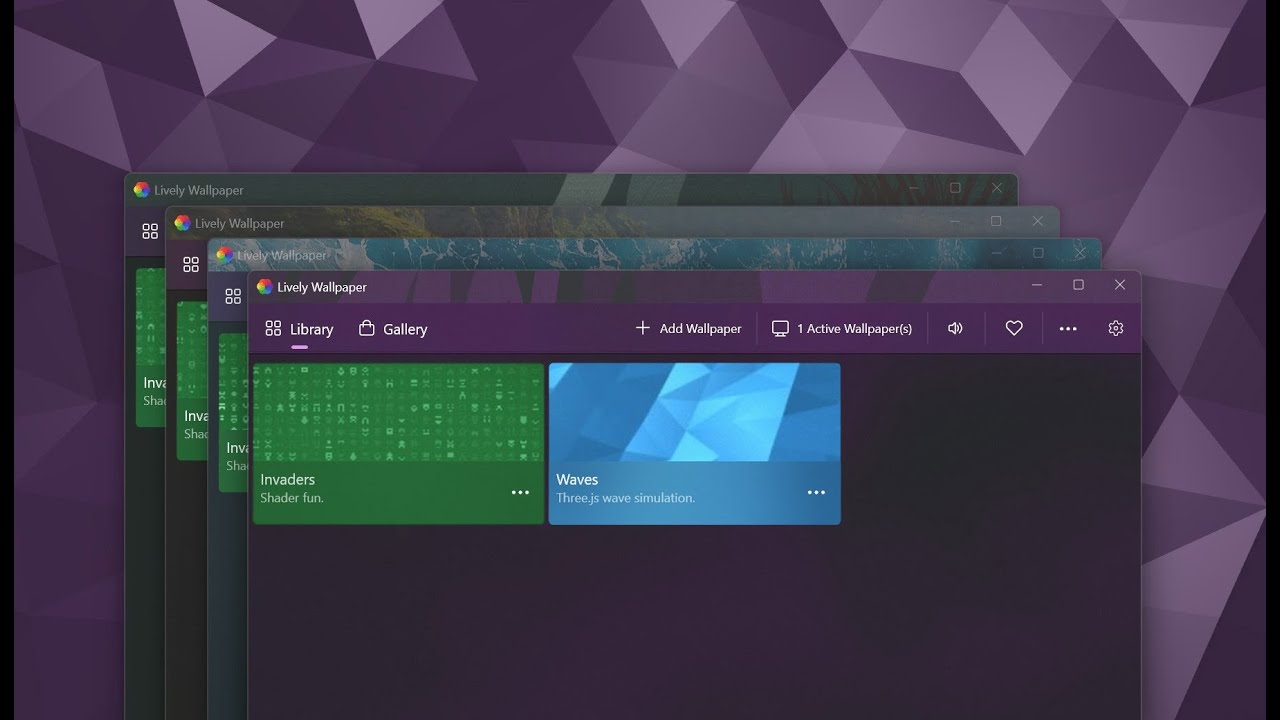Screen dimensions: 1280x720
Task: Click the Lively Wallpaper logo in front title bar
Action: pyautogui.click(x=264, y=286)
